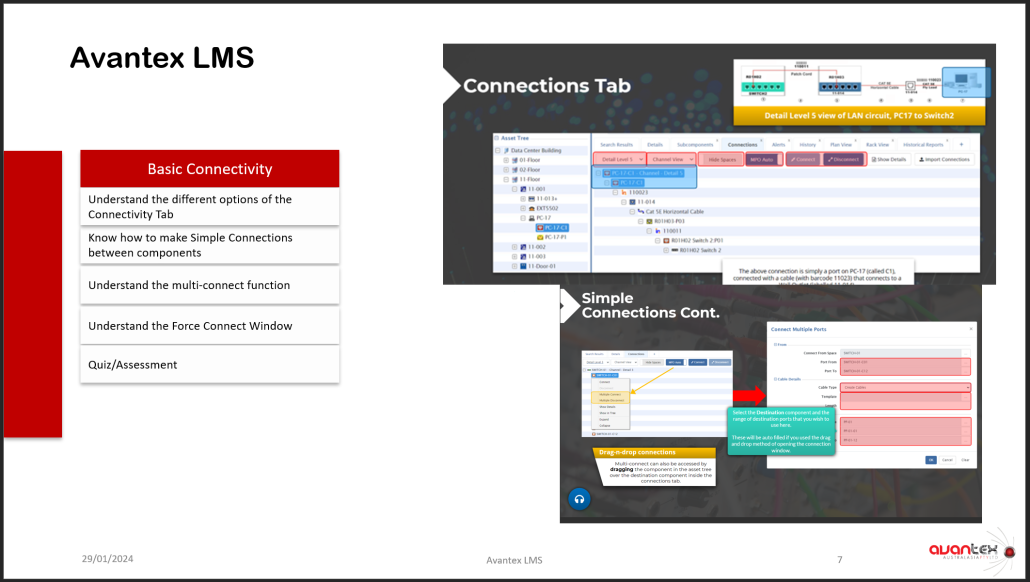
Task: Open the Cable Type dropdown in the dialog
Action: [x=905, y=387]
